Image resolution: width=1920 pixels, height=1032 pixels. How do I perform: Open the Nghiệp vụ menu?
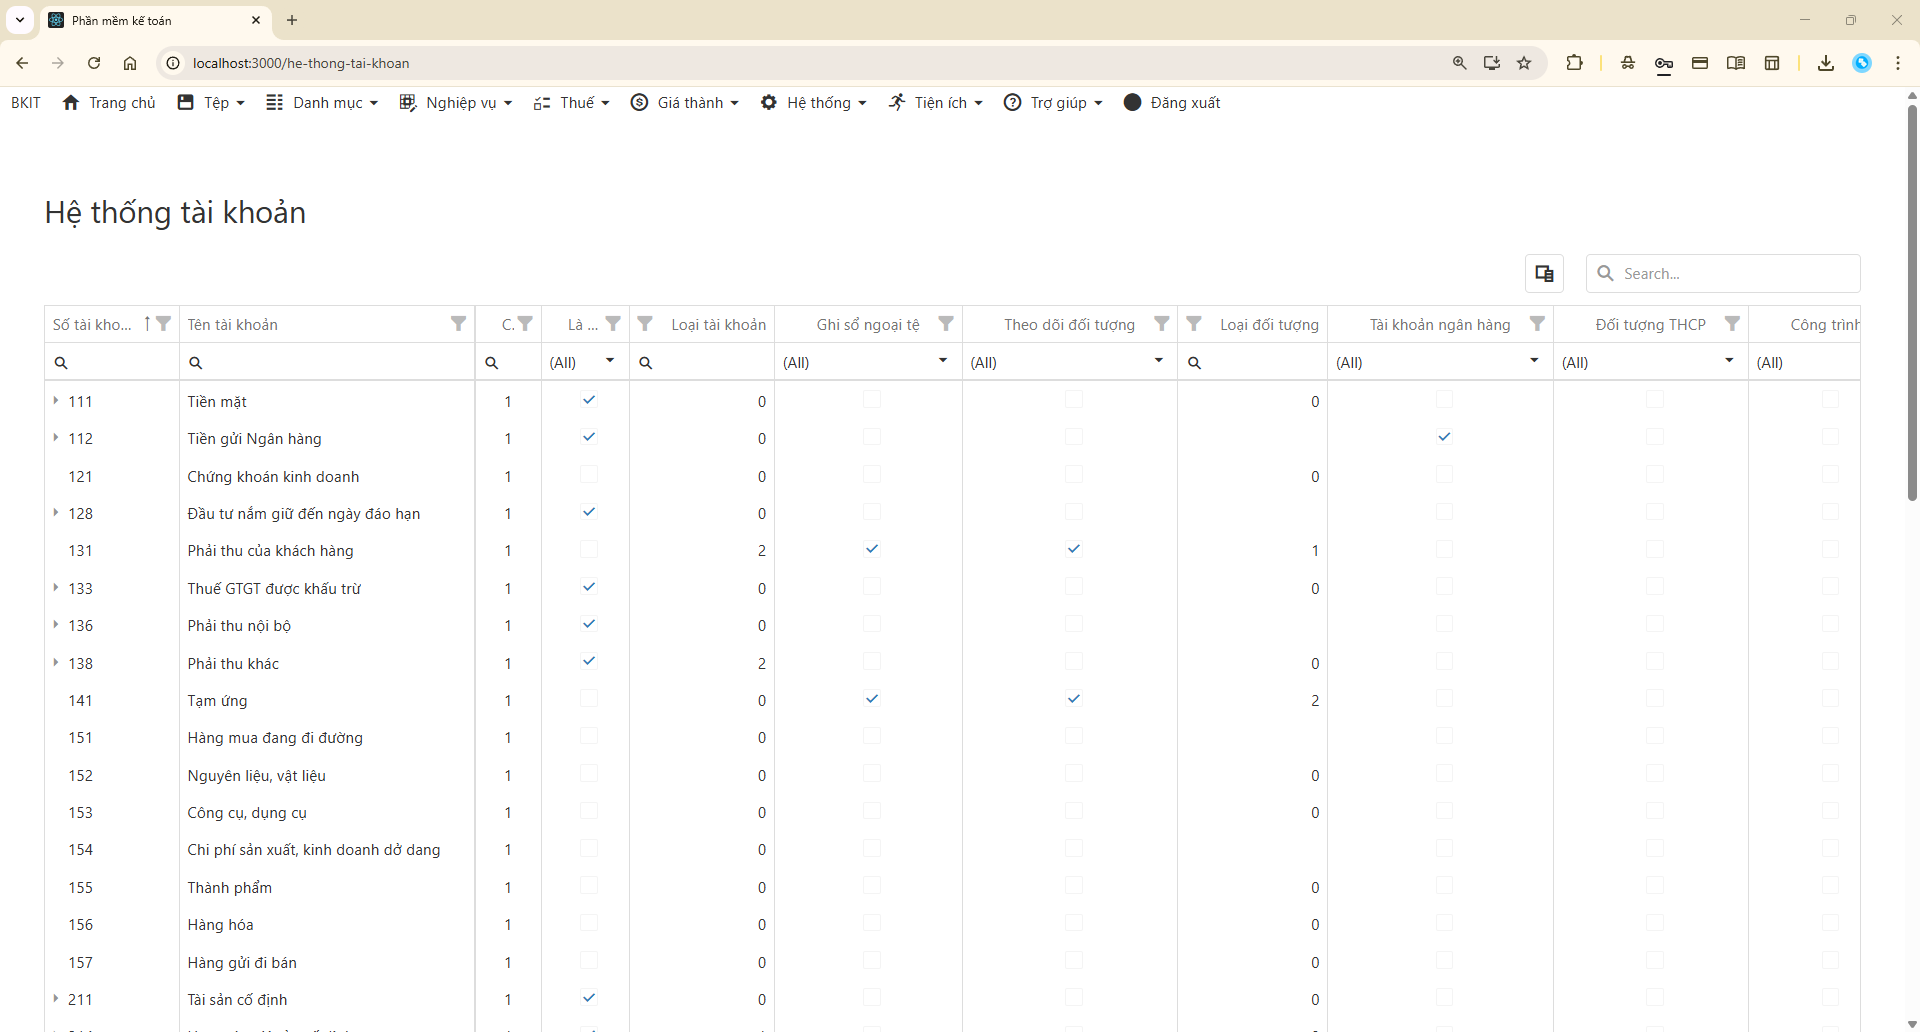tap(456, 103)
